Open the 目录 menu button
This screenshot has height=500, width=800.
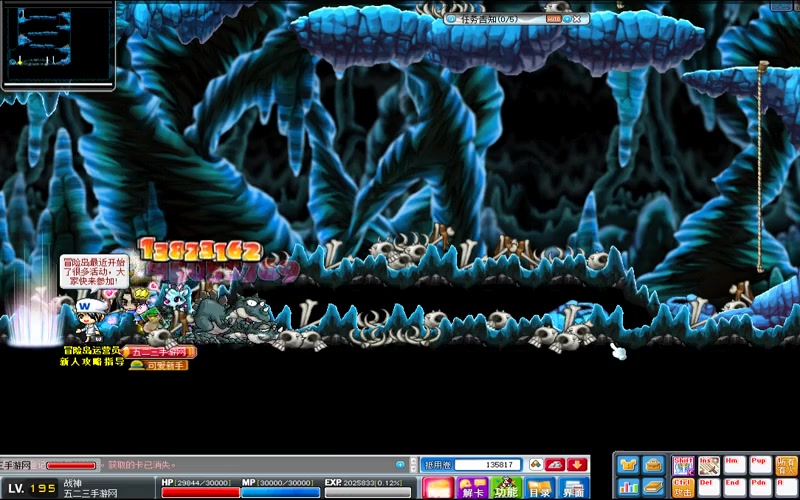pos(540,488)
